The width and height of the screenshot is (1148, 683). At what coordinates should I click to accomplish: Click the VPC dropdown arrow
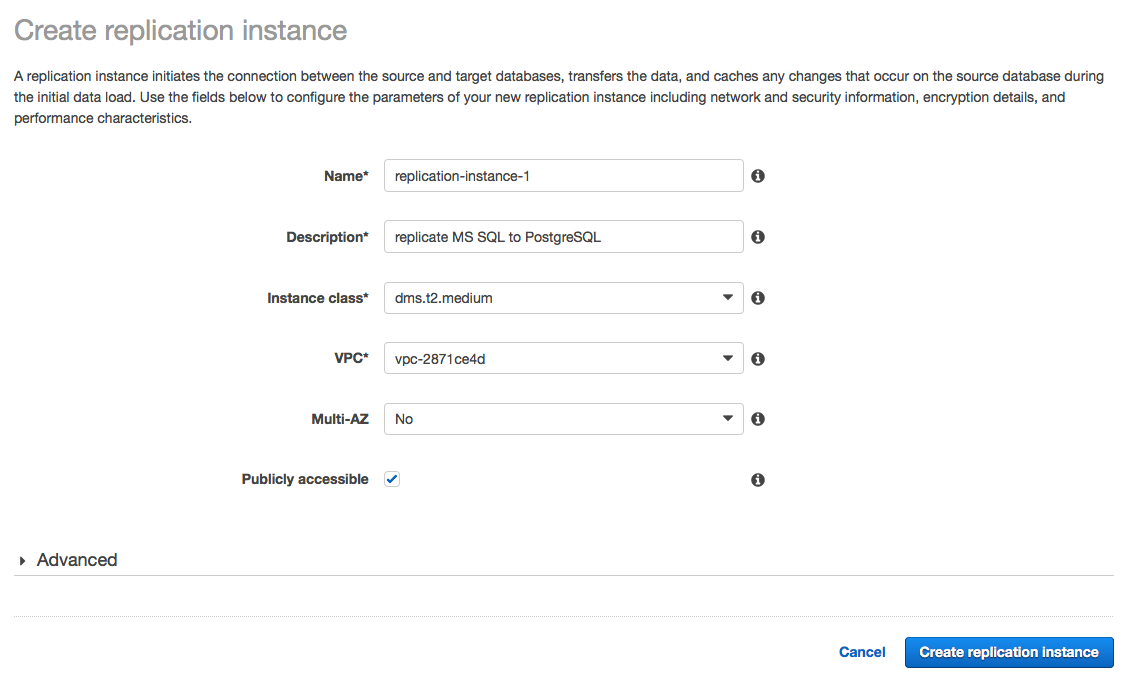729,358
